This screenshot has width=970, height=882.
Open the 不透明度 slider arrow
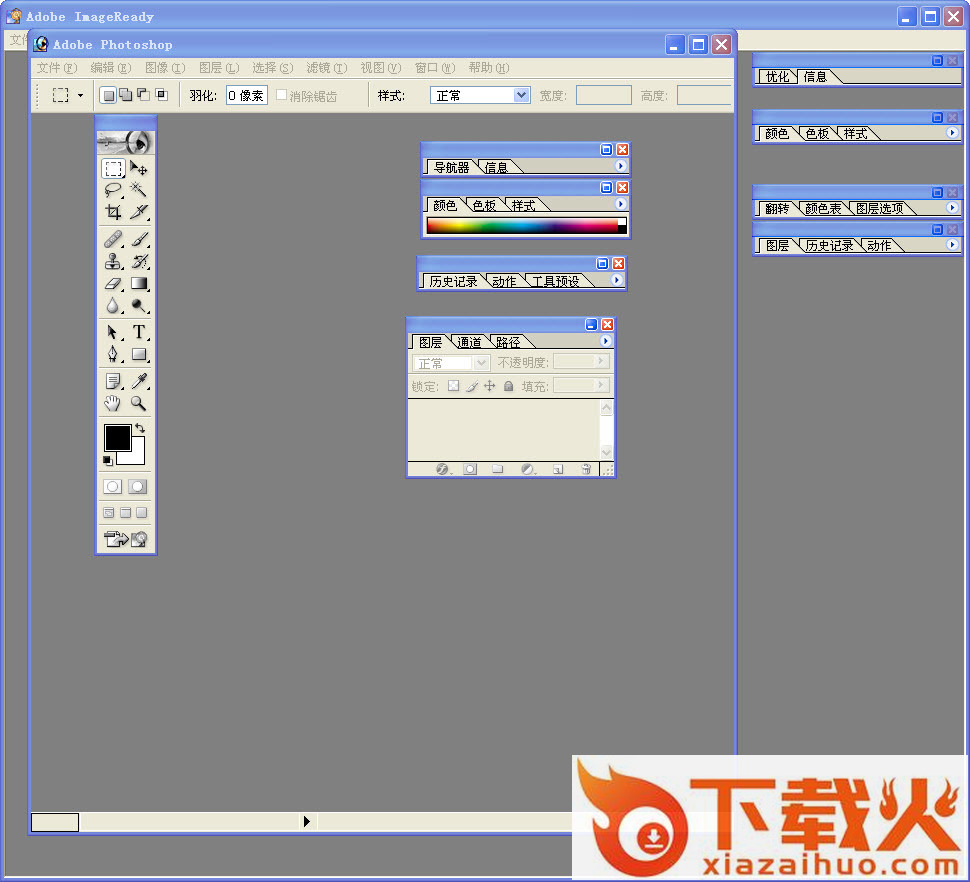click(x=600, y=361)
